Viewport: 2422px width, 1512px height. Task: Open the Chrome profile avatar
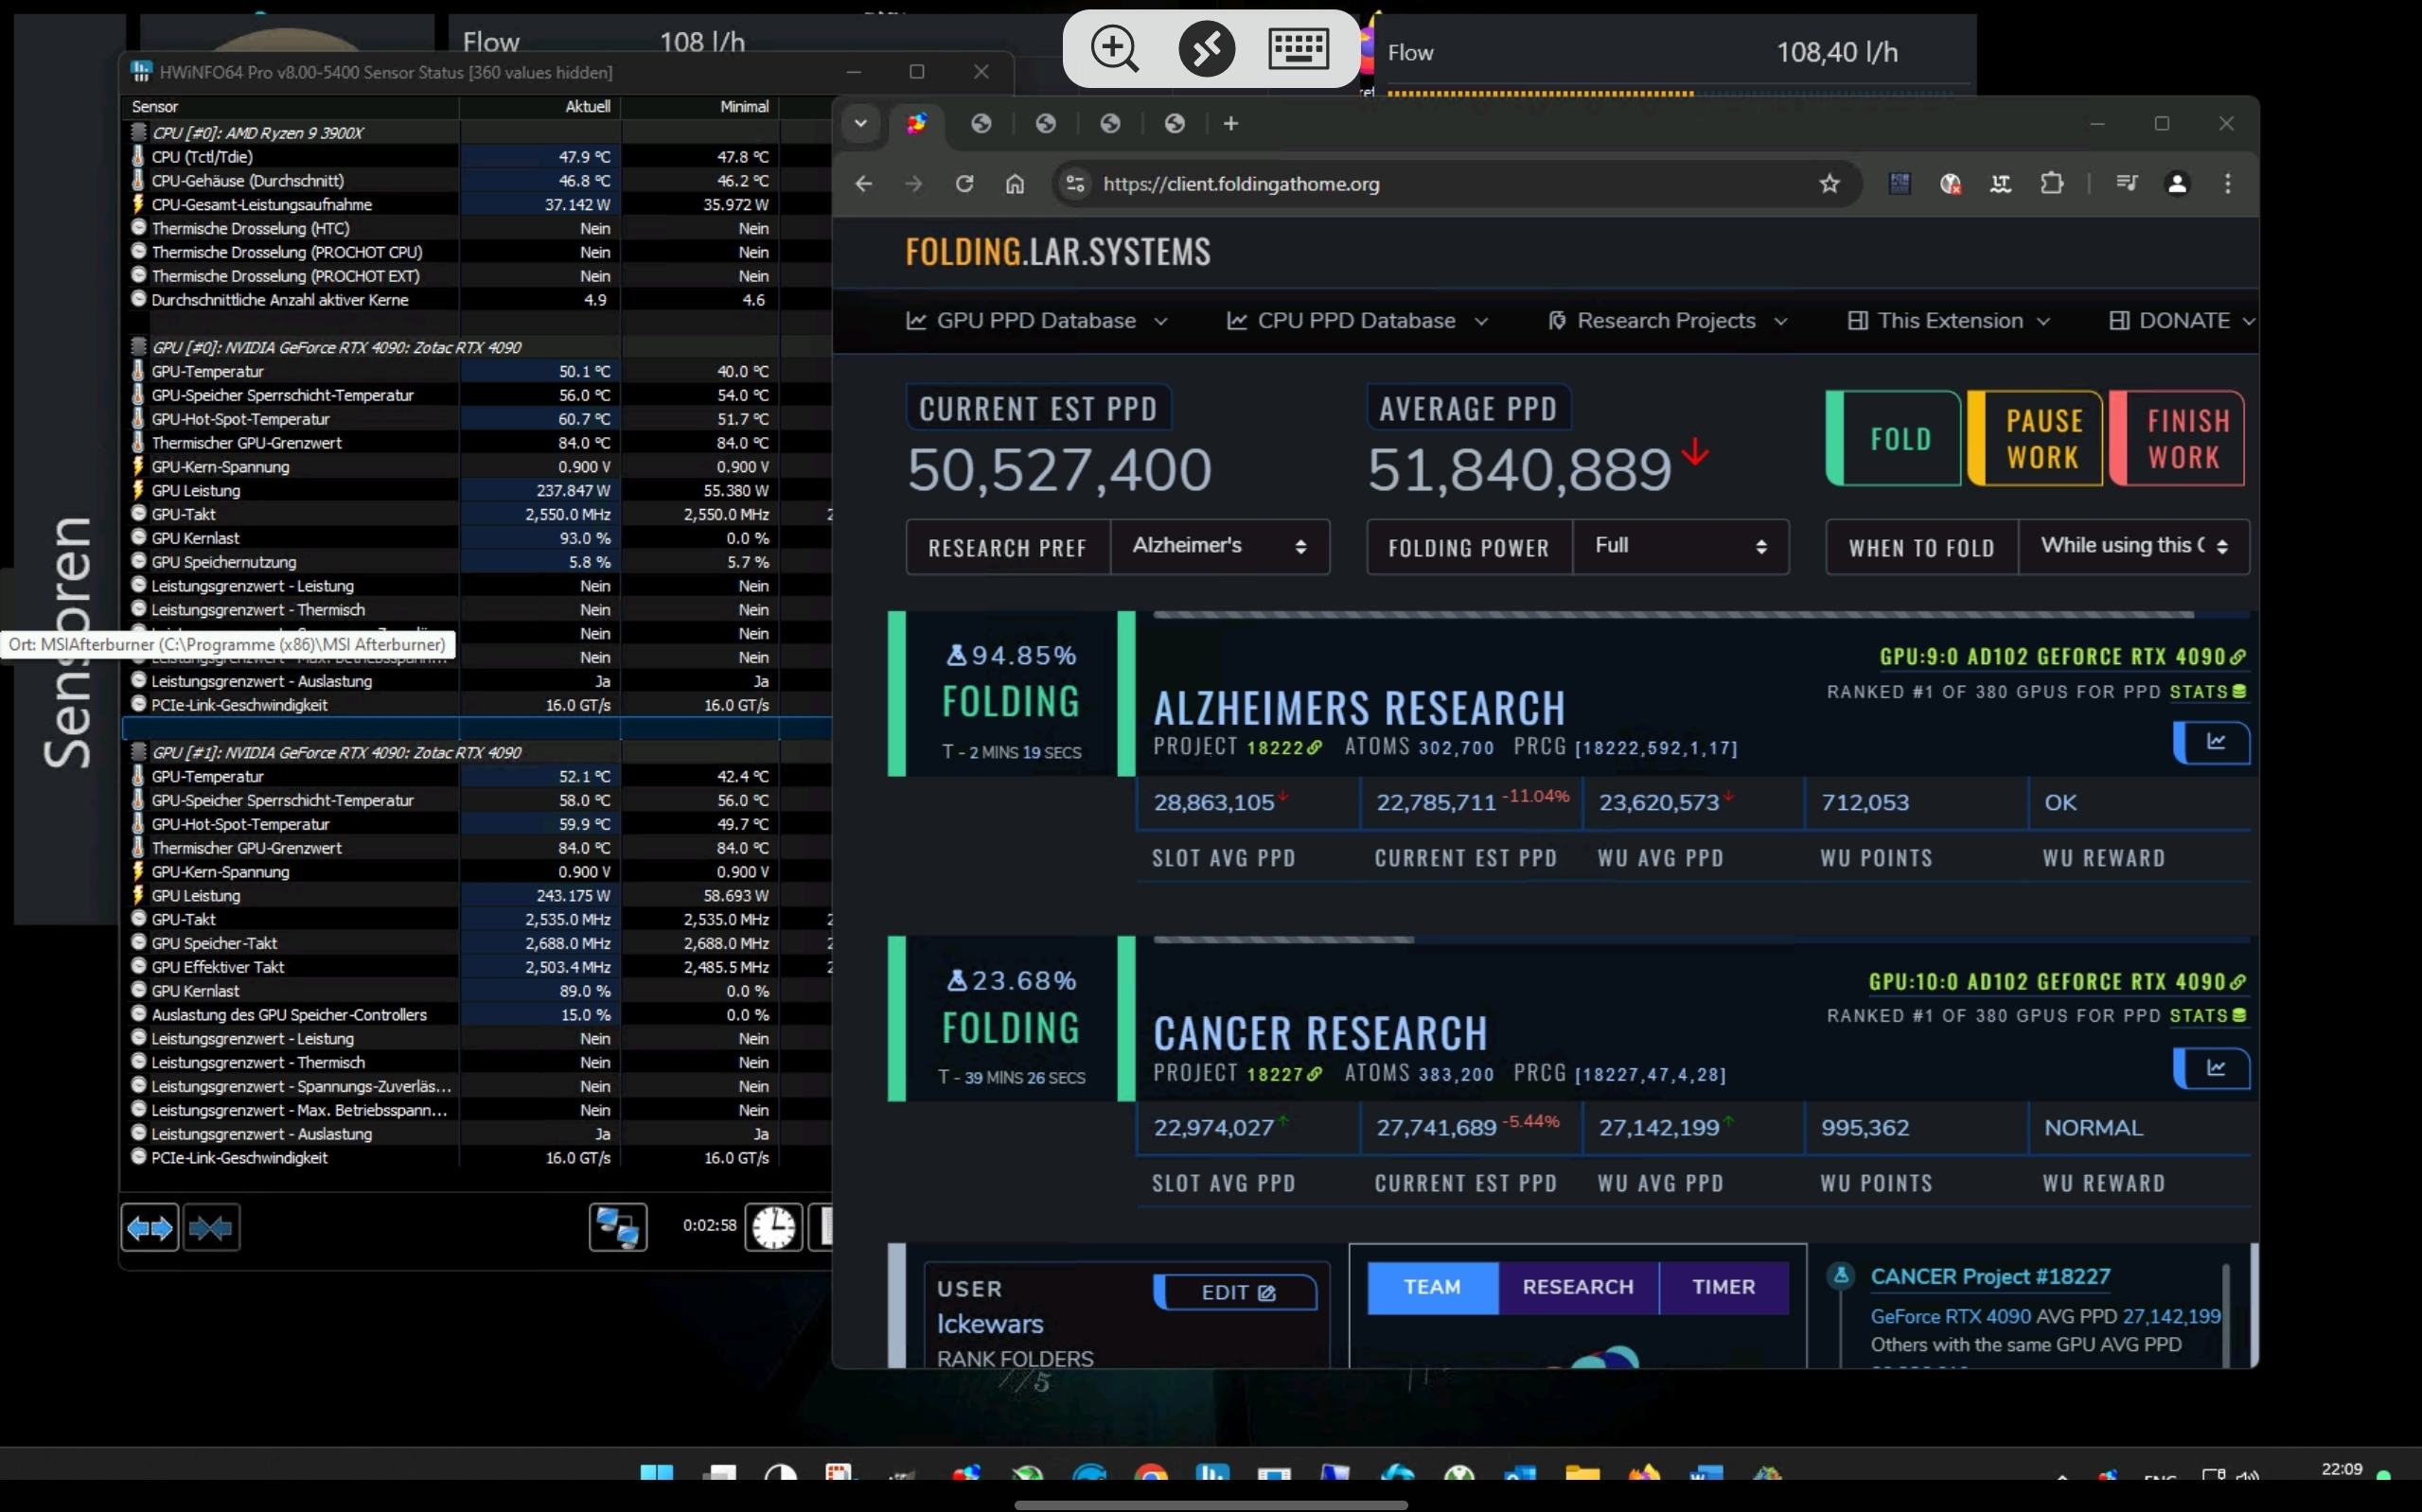pyautogui.click(x=2177, y=184)
